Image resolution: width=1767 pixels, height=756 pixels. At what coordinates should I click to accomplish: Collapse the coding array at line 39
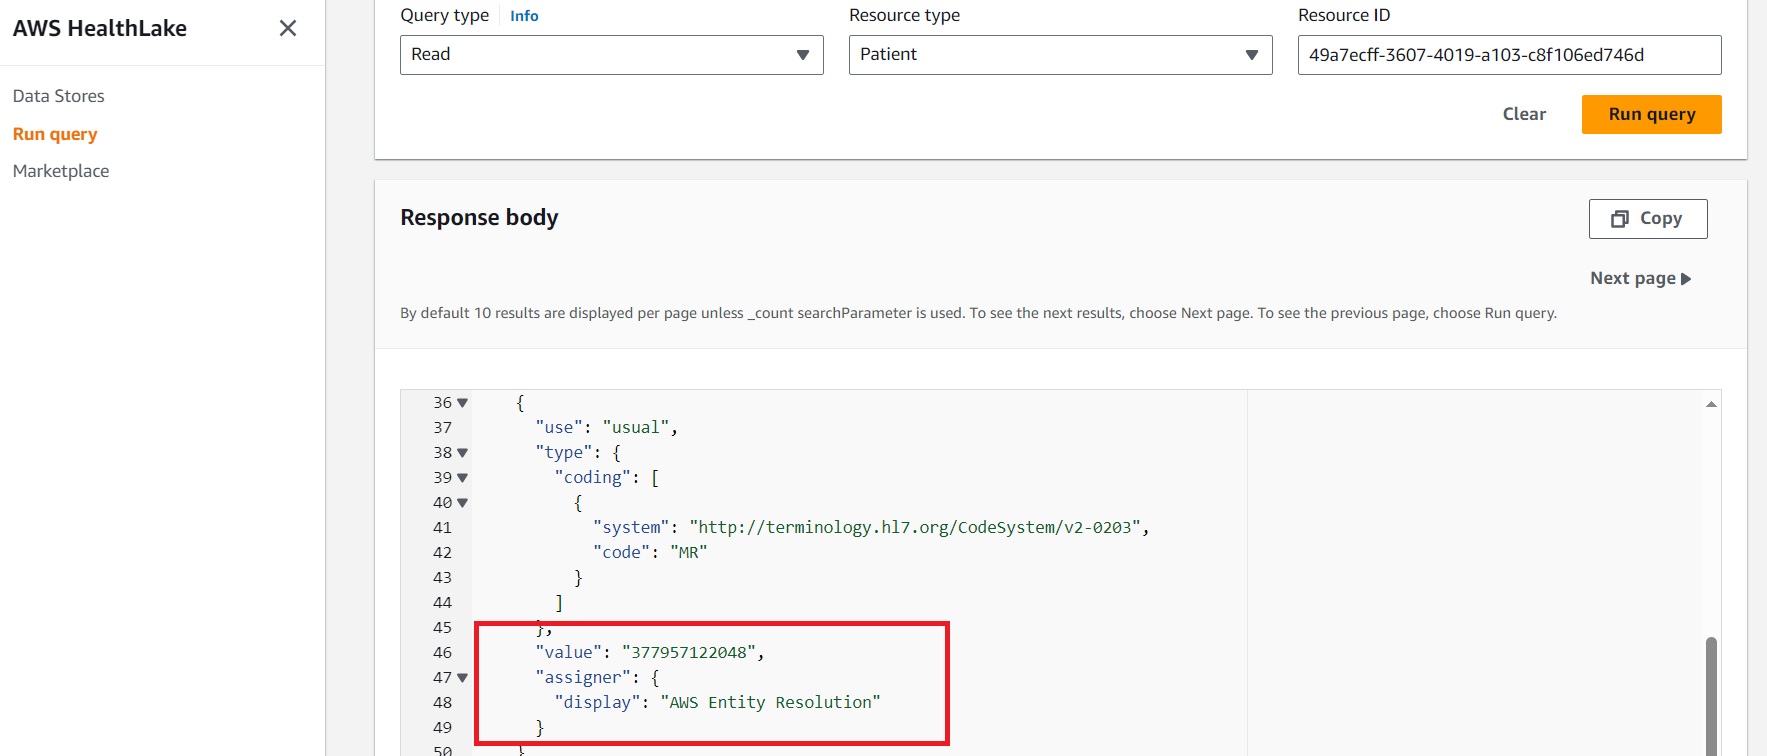[462, 478]
